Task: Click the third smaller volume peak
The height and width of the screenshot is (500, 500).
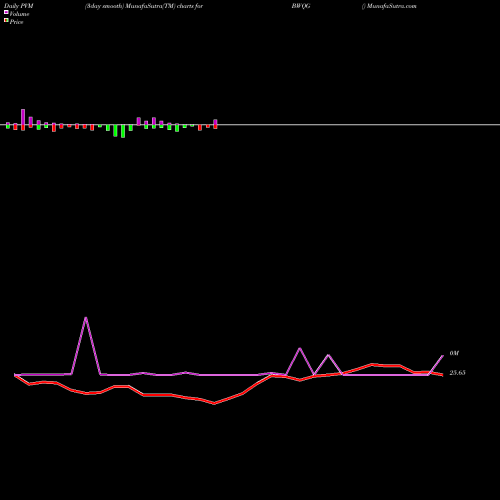Action: coord(328,355)
